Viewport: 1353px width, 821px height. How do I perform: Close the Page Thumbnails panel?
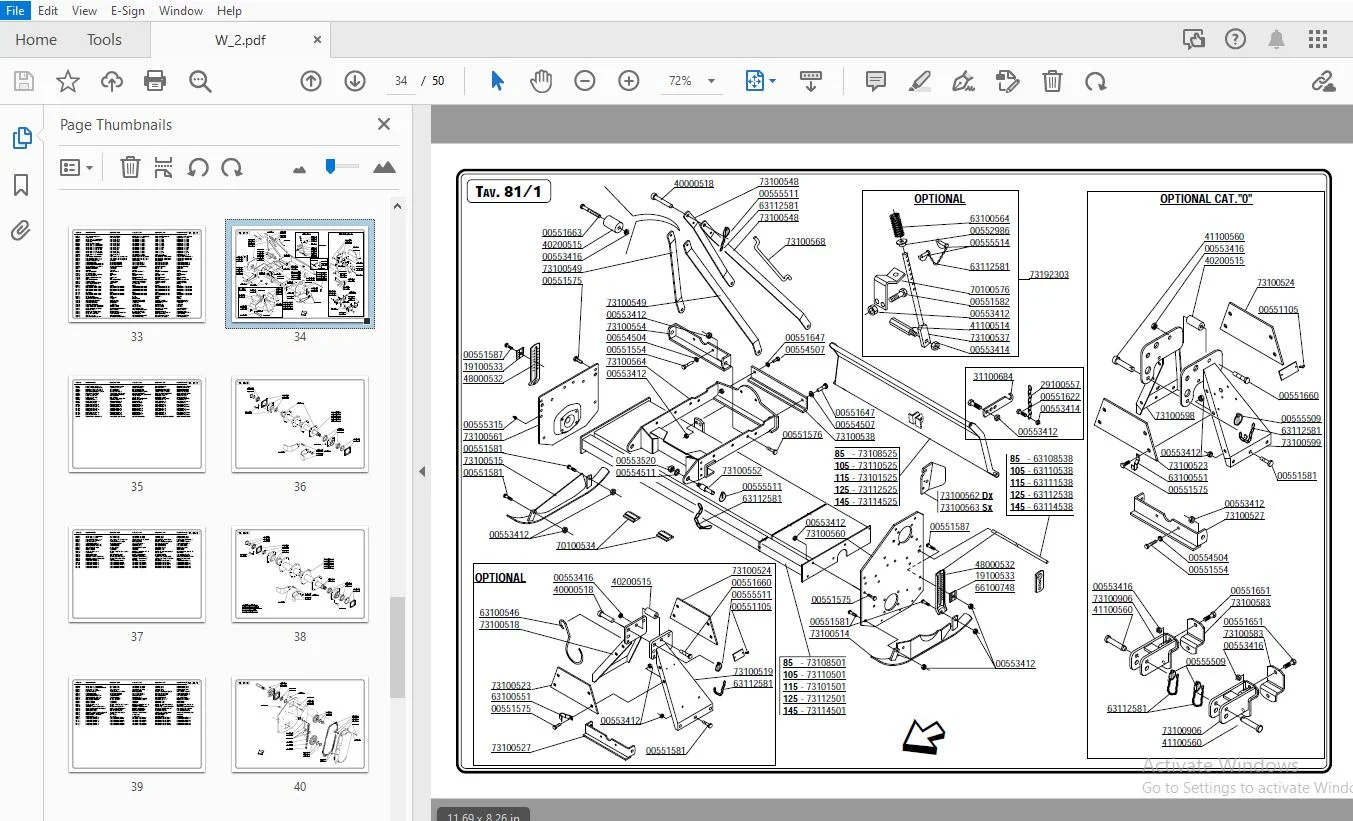tap(384, 124)
